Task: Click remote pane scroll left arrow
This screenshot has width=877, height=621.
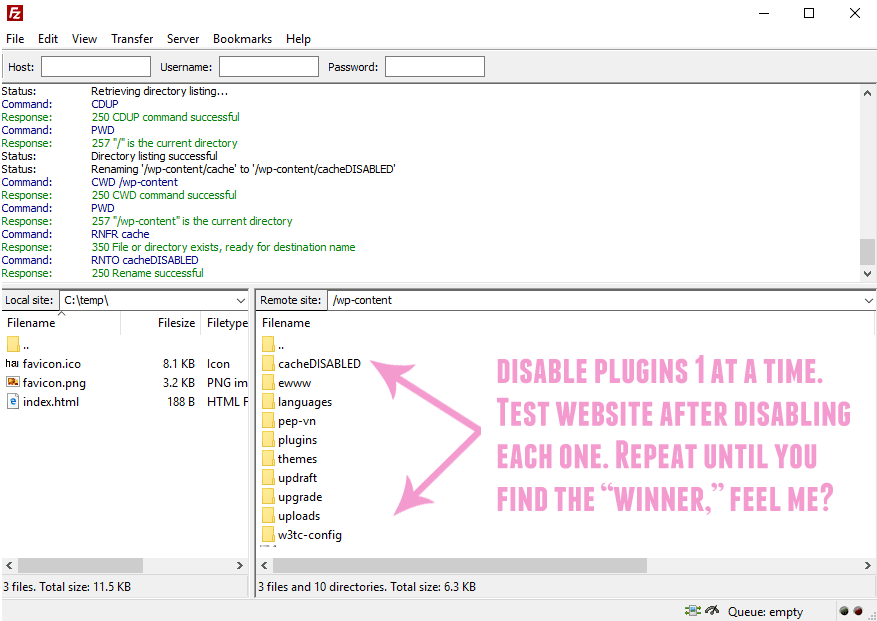Action: (265, 566)
